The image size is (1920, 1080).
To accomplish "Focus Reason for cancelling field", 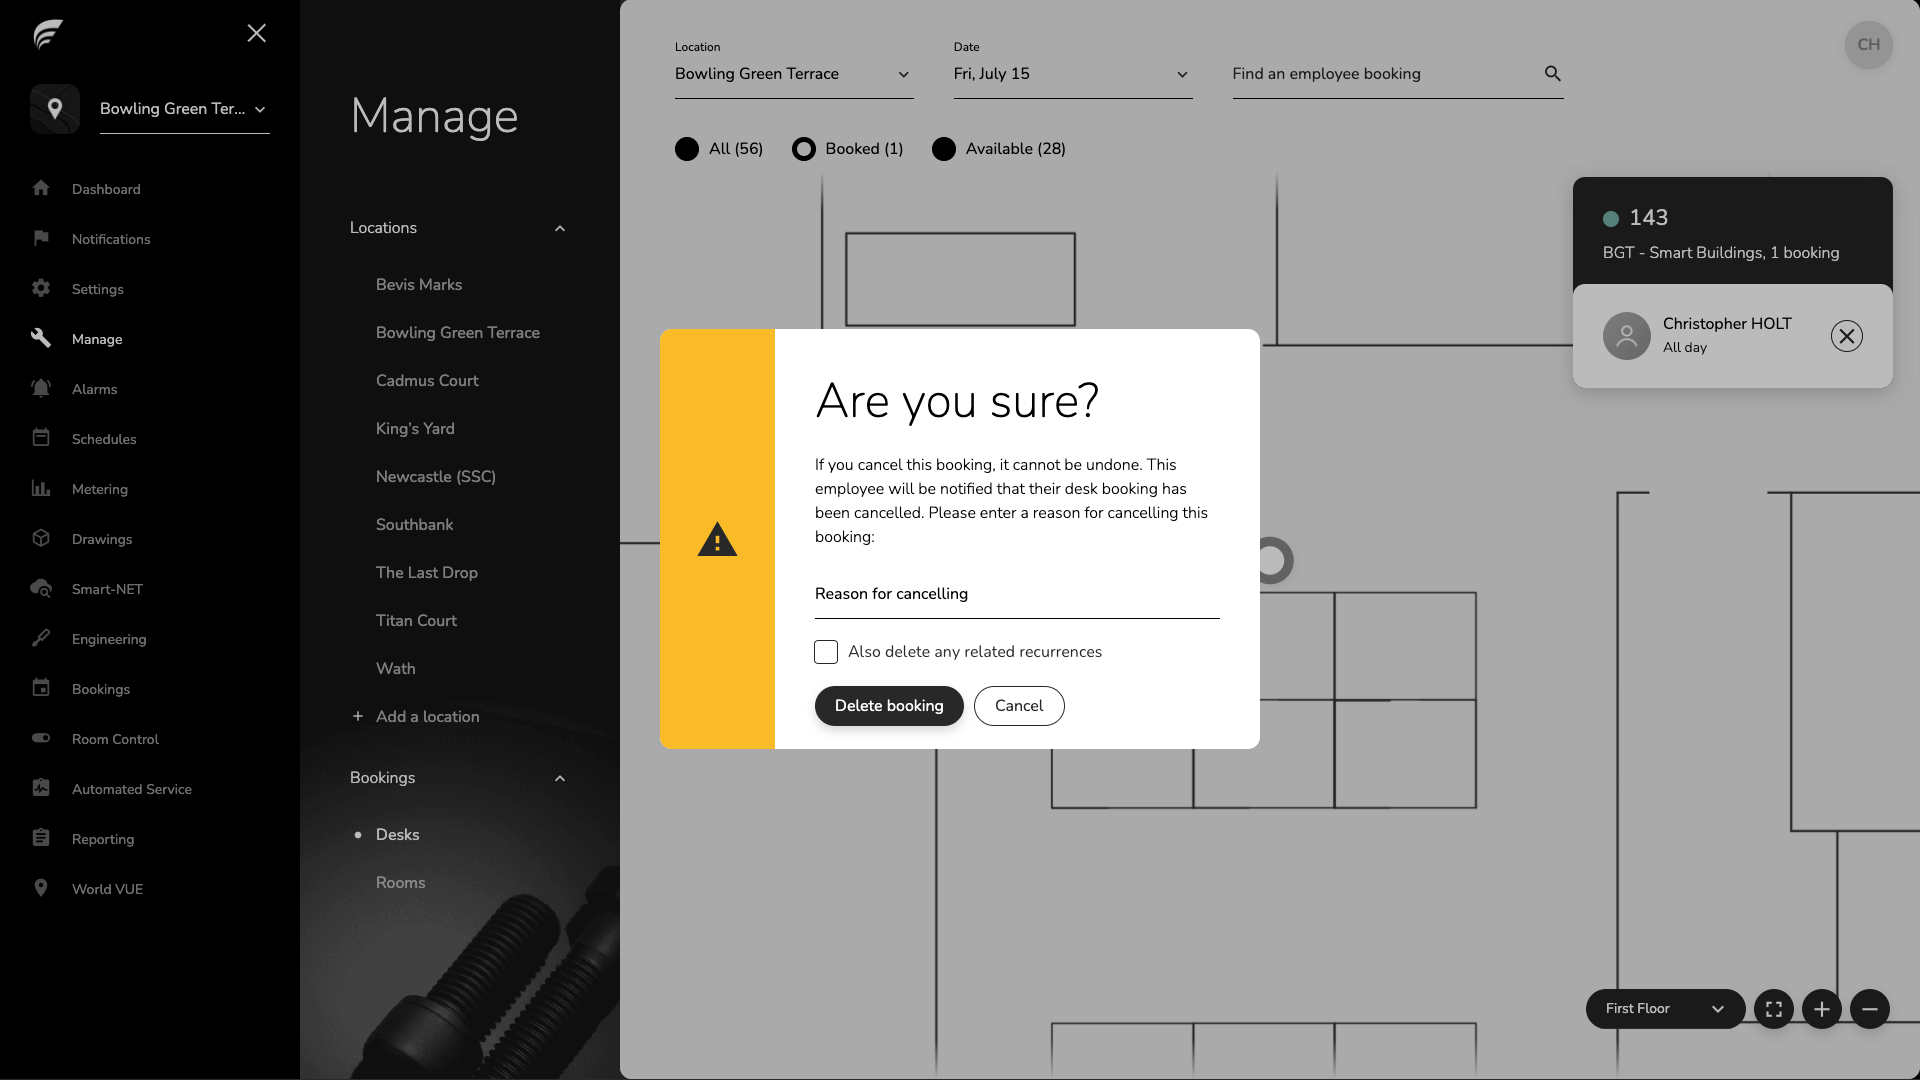I will (x=1017, y=595).
